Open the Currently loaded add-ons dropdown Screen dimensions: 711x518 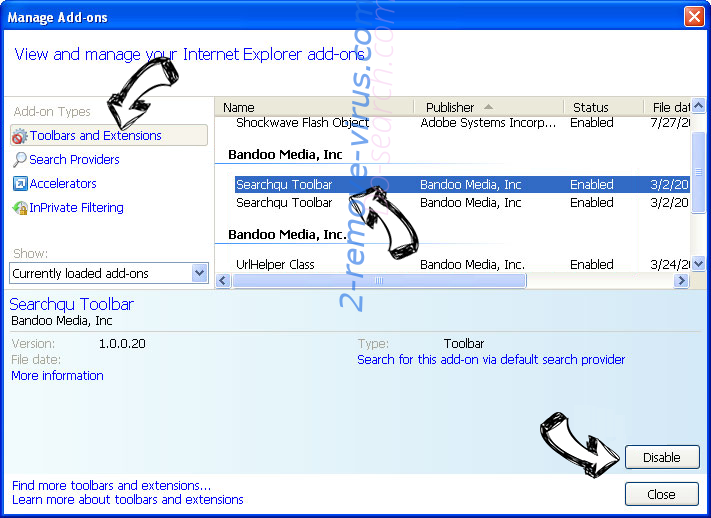(109, 274)
